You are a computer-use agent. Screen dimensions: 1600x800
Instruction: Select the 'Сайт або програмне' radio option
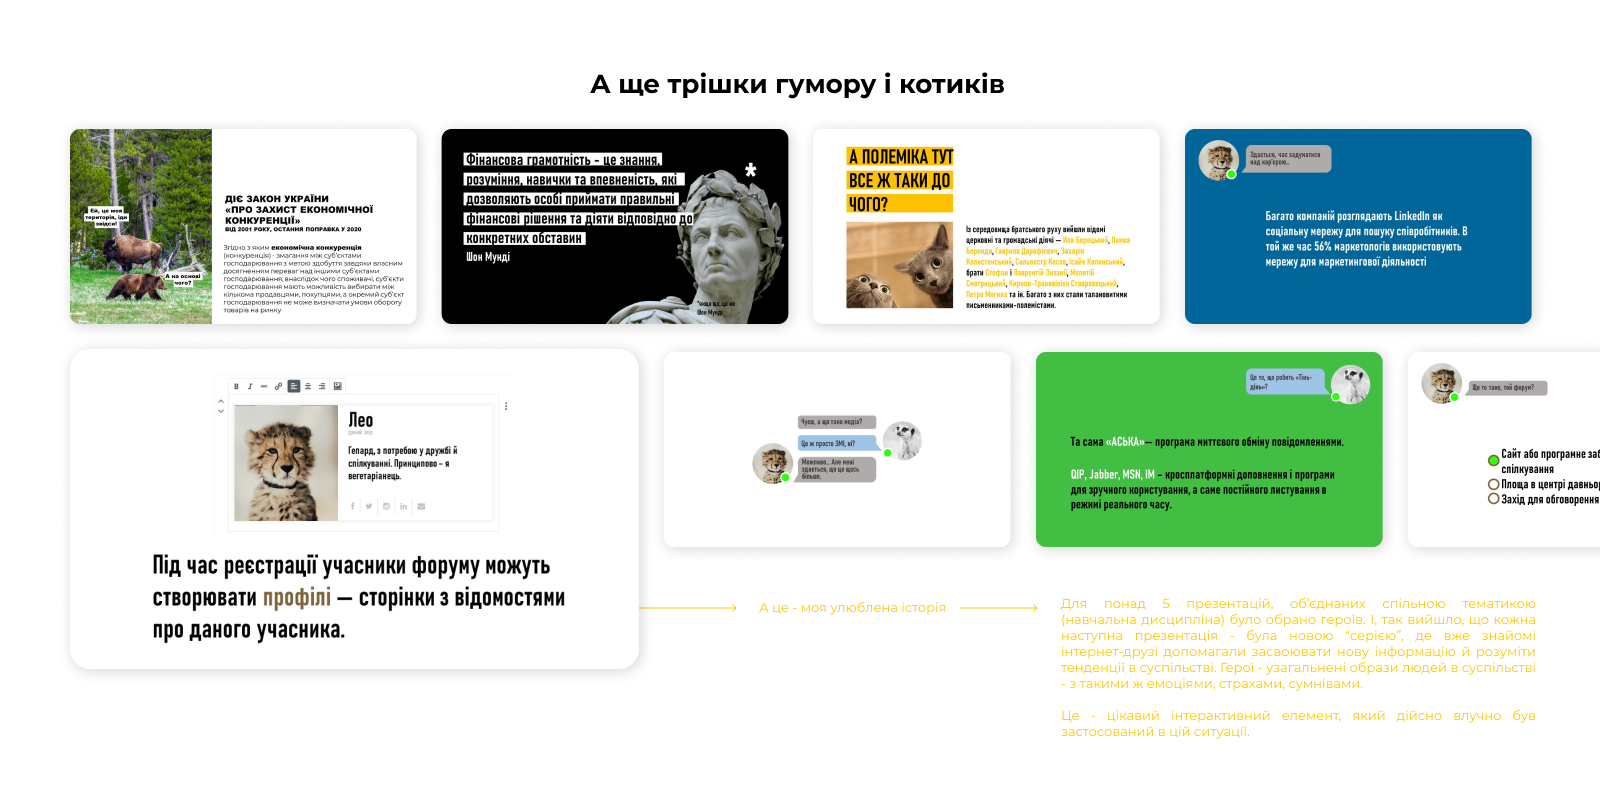click(1494, 460)
